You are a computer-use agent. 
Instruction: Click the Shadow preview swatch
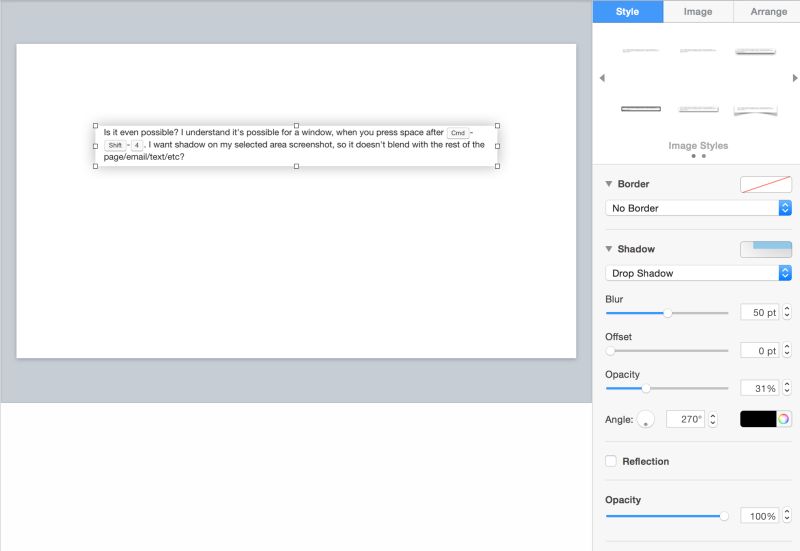tap(766, 249)
